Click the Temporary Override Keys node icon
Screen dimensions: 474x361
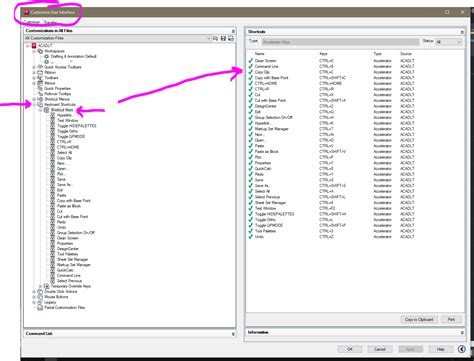click(46, 286)
